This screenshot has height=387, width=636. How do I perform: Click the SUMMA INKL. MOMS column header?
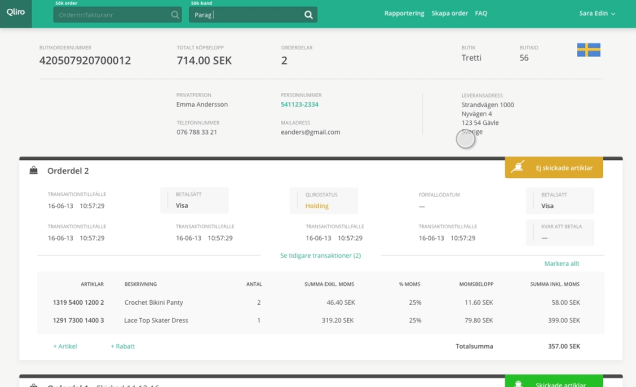click(x=554, y=284)
